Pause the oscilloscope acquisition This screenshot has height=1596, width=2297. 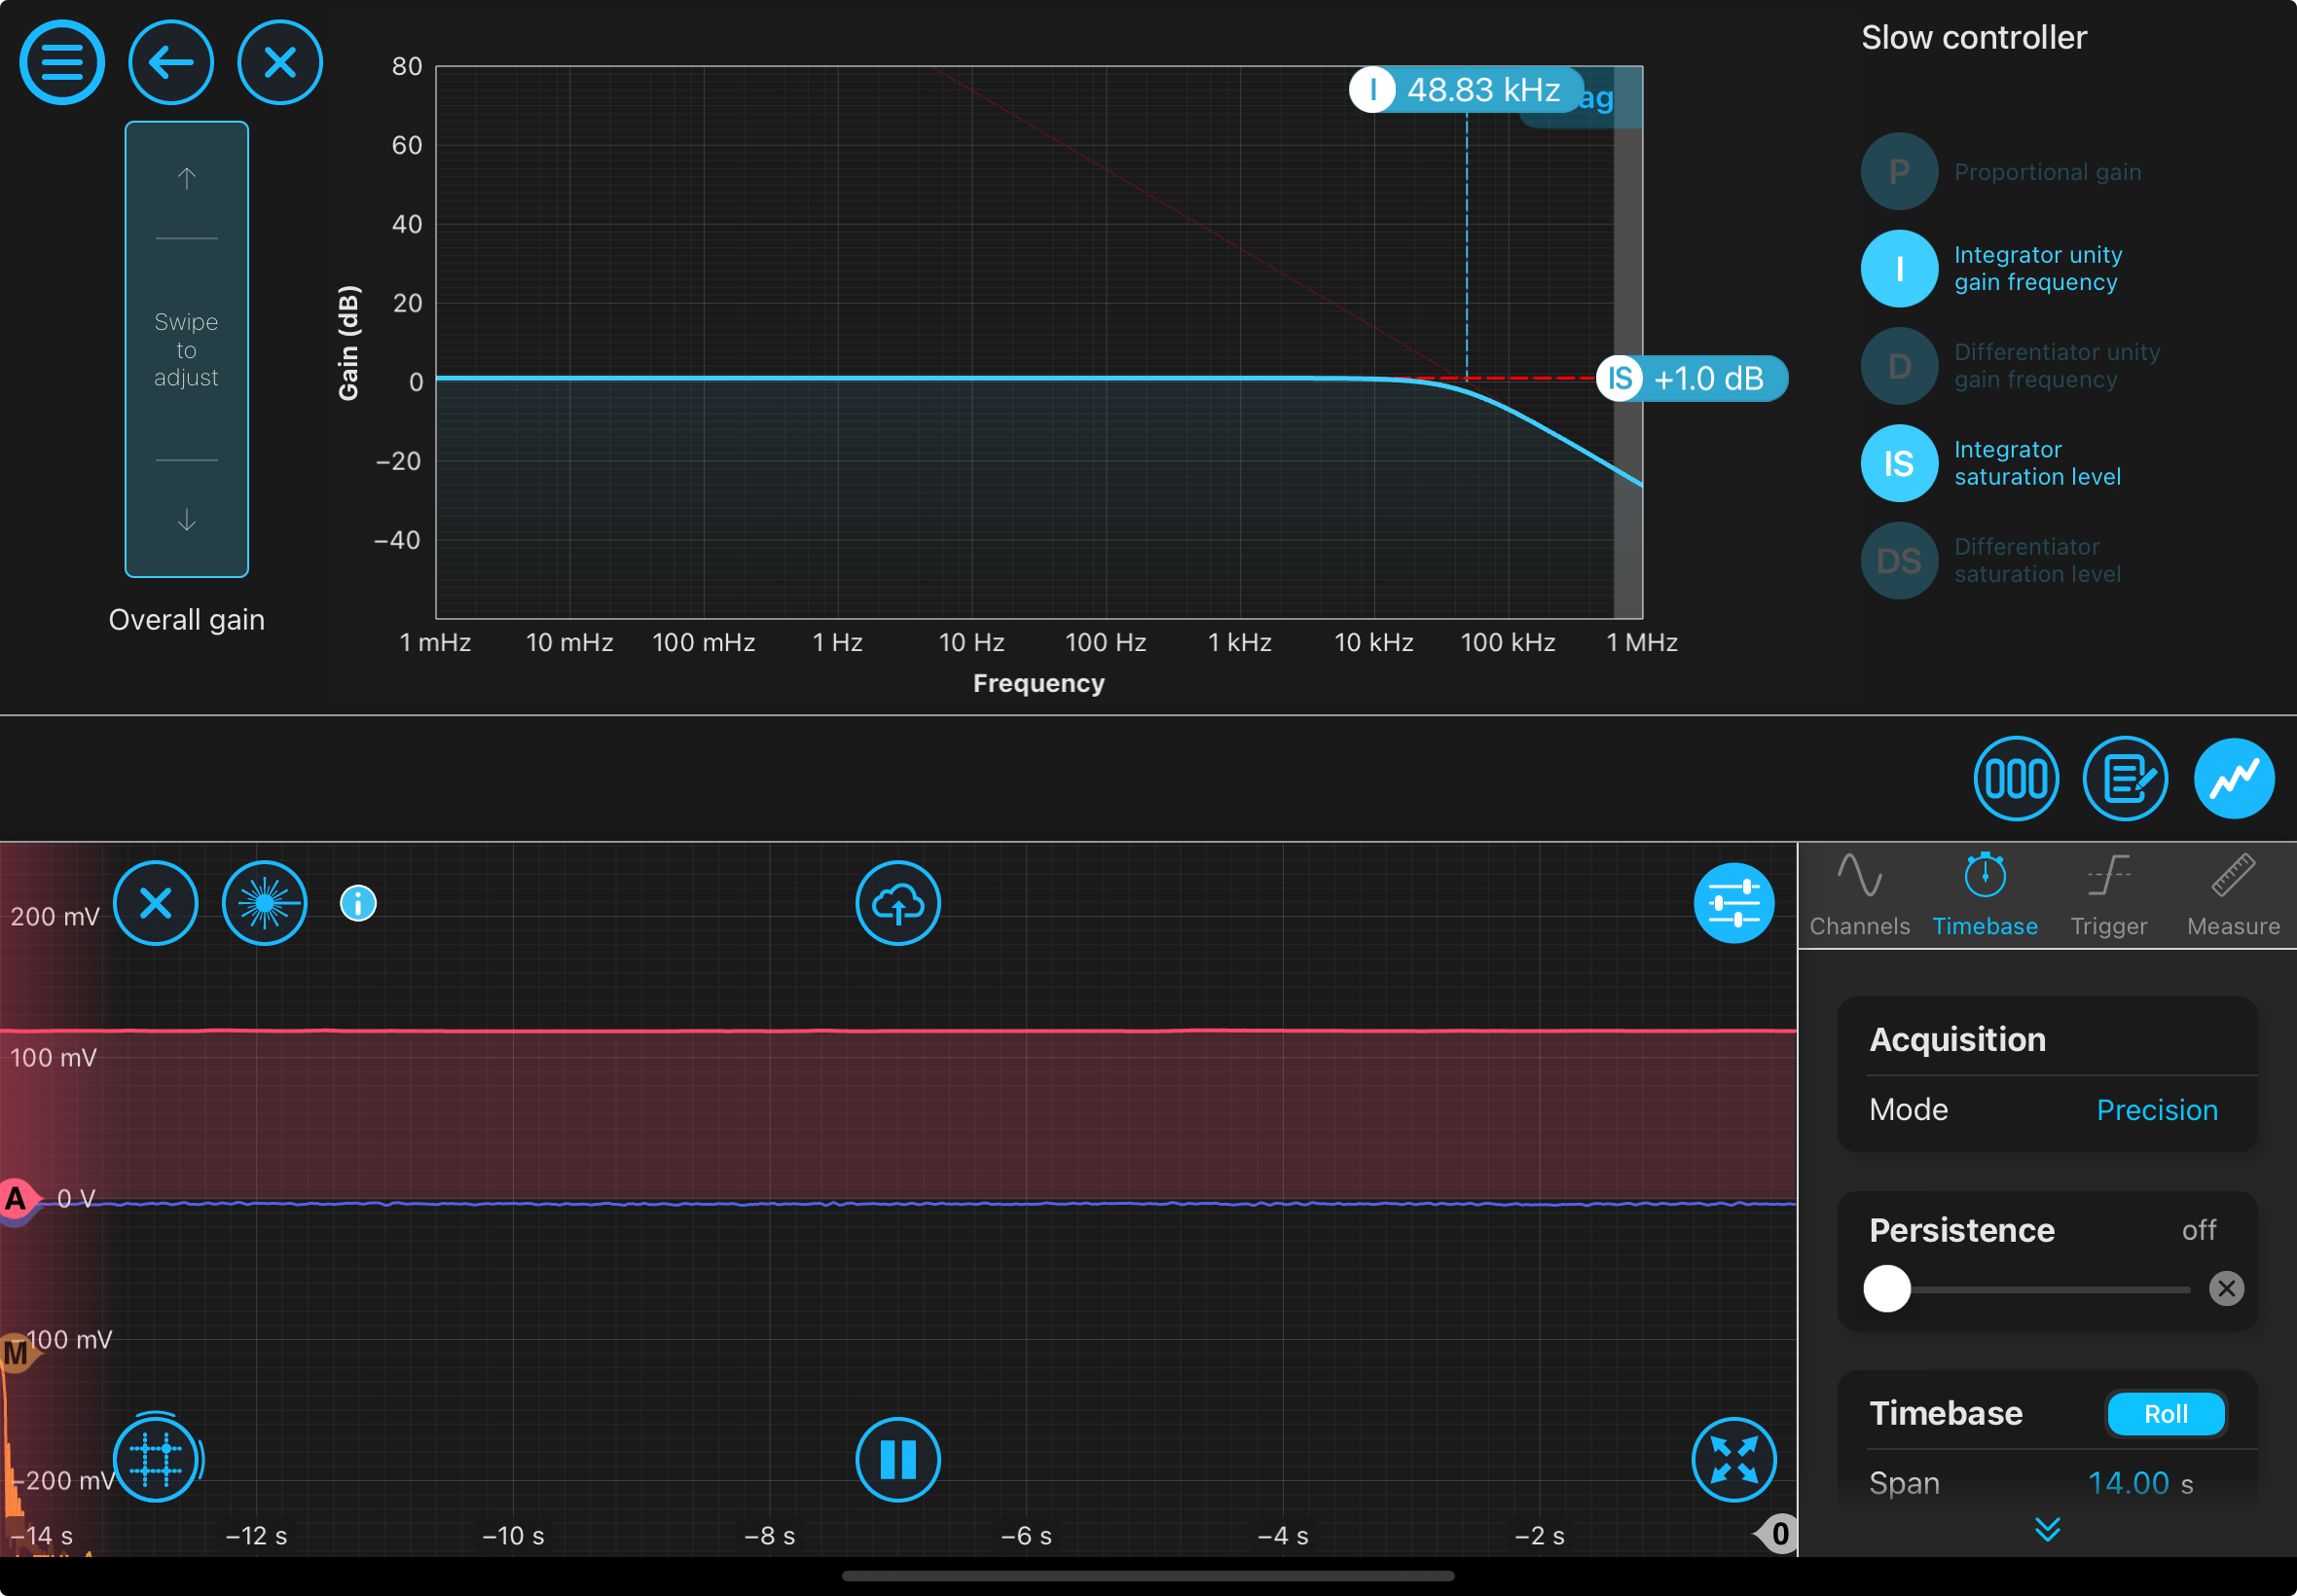tap(898, 1460)
